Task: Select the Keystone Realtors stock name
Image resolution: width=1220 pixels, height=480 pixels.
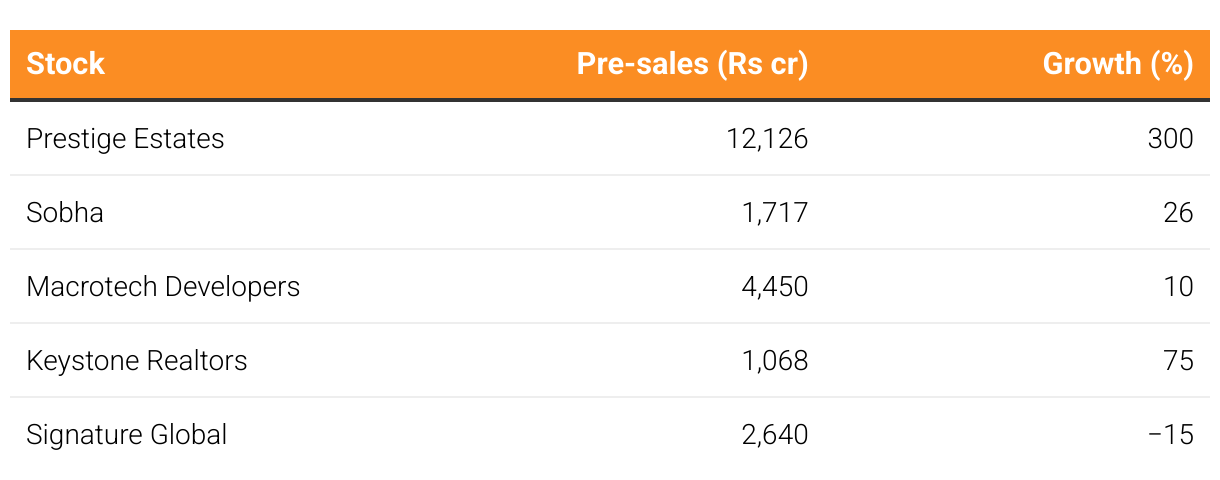Action: pos(137,360)
